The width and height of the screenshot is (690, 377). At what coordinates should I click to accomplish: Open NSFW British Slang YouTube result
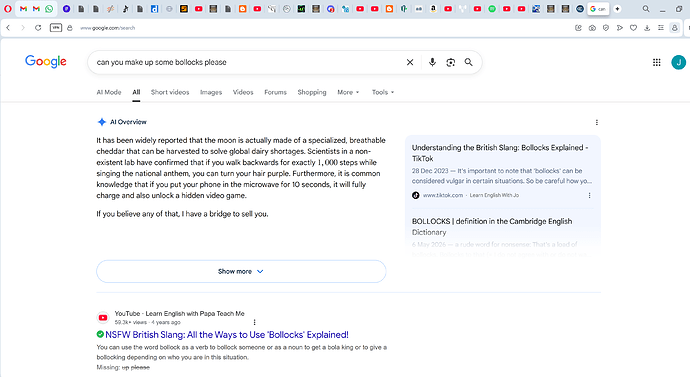coord(227,335)
